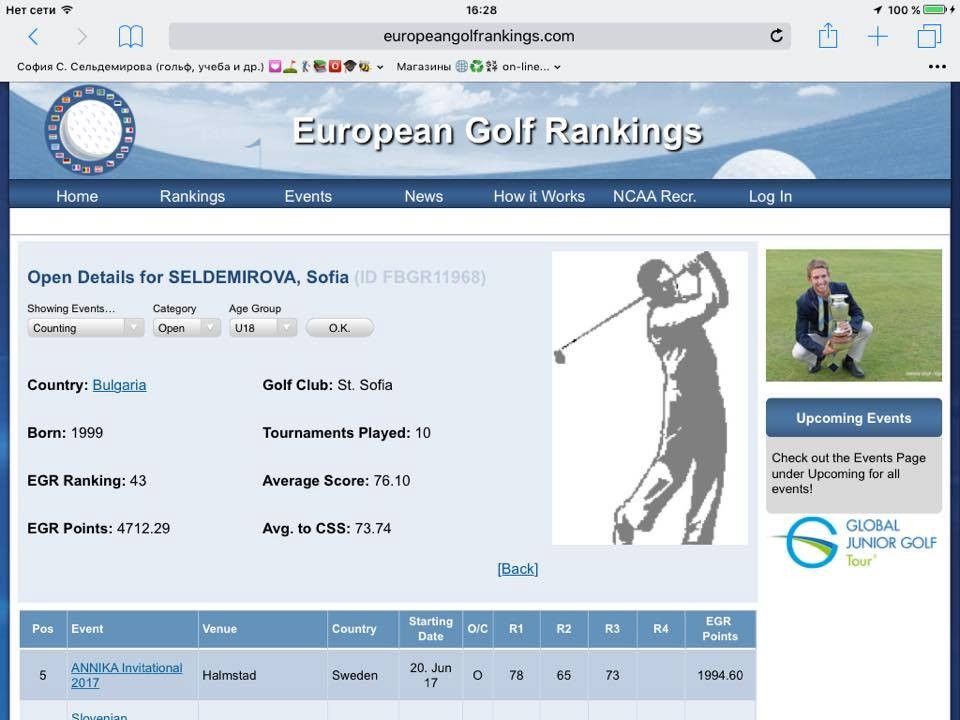This screenshot has width=960, height=720.
Task: Tap address bar europeangolfrankings.com
Action: [x=479, y=36]
